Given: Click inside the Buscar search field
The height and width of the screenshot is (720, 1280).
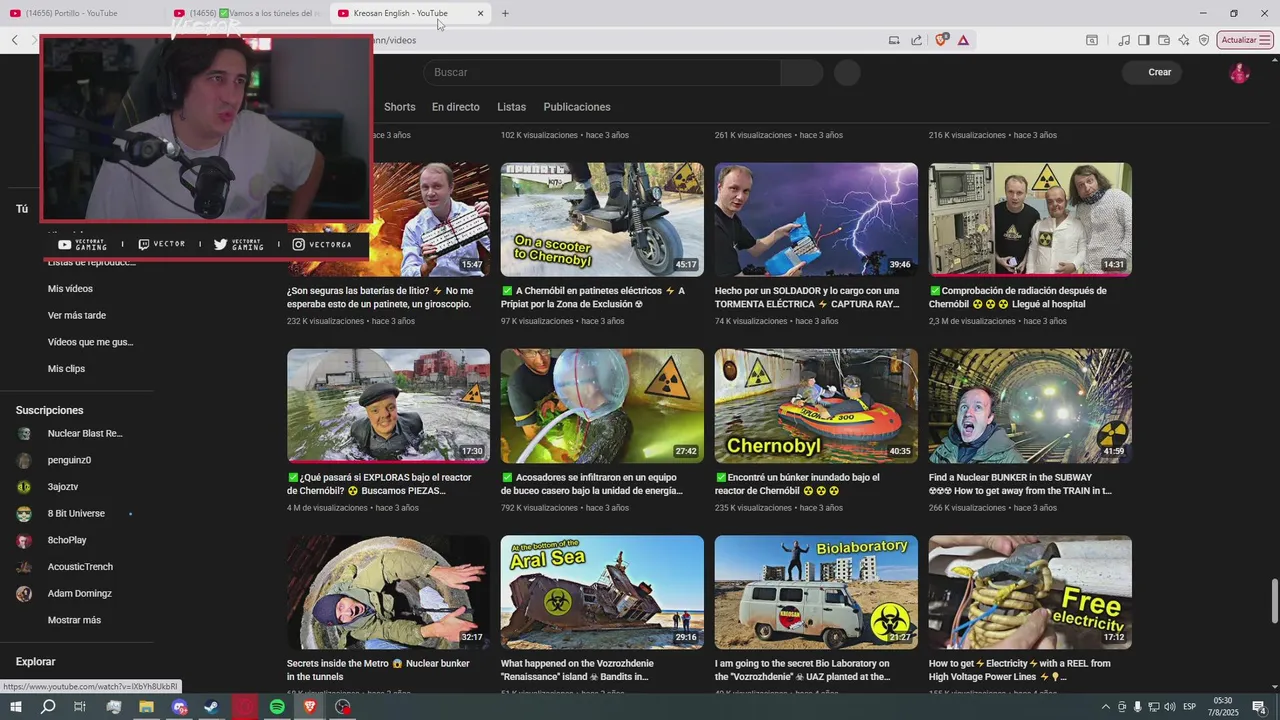Looking at the screenshot, I should pos(601,72).
